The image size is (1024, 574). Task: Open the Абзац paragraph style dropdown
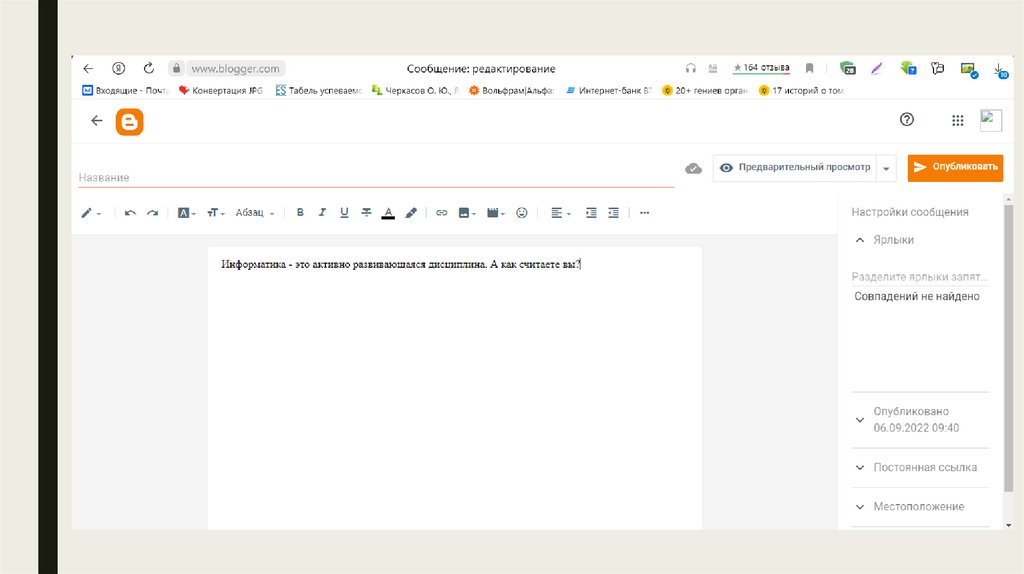(255, 213)
